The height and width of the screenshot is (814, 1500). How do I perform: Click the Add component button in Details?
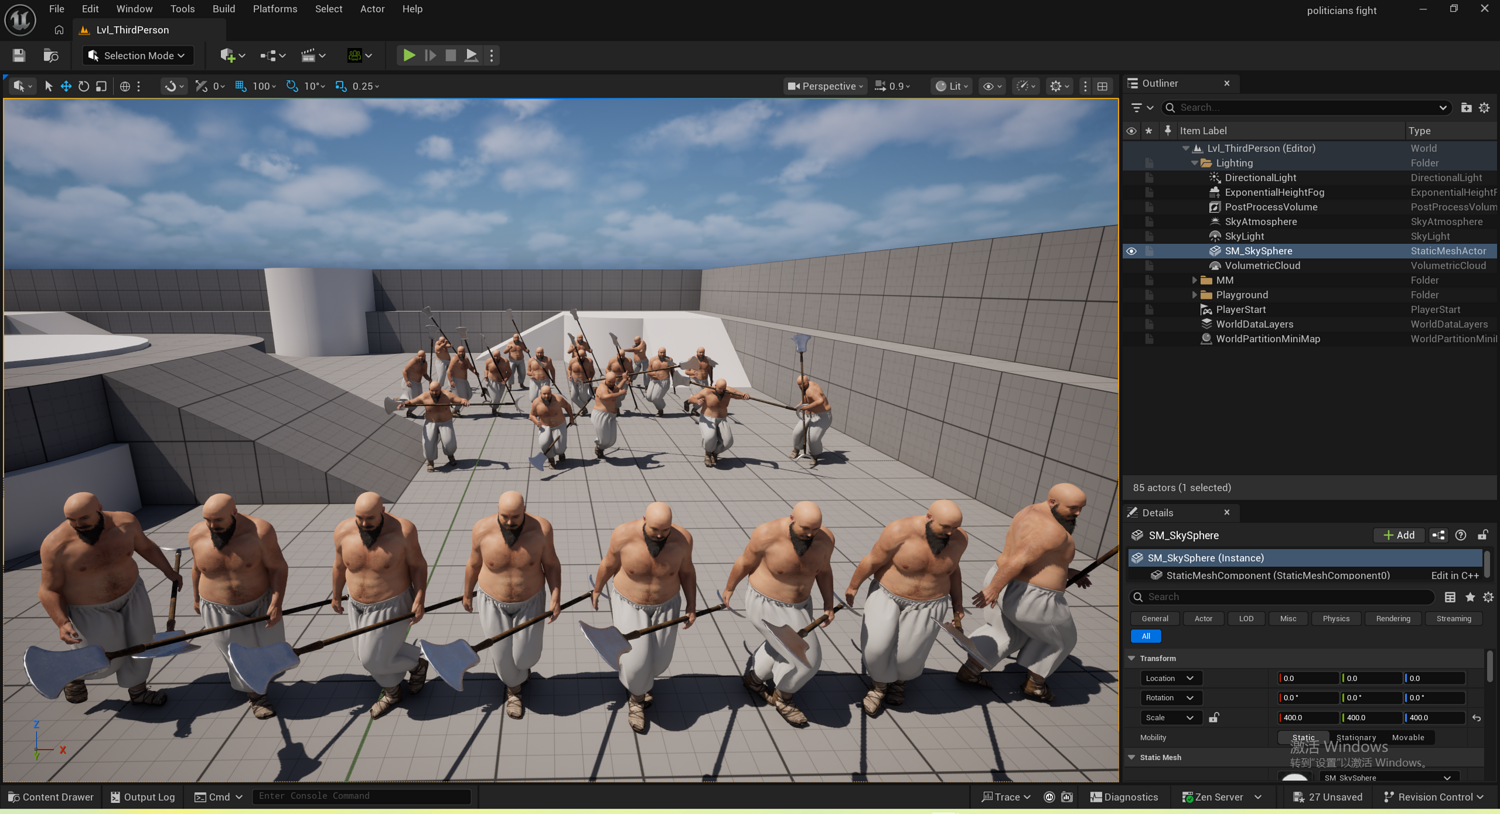[1399, 536]
